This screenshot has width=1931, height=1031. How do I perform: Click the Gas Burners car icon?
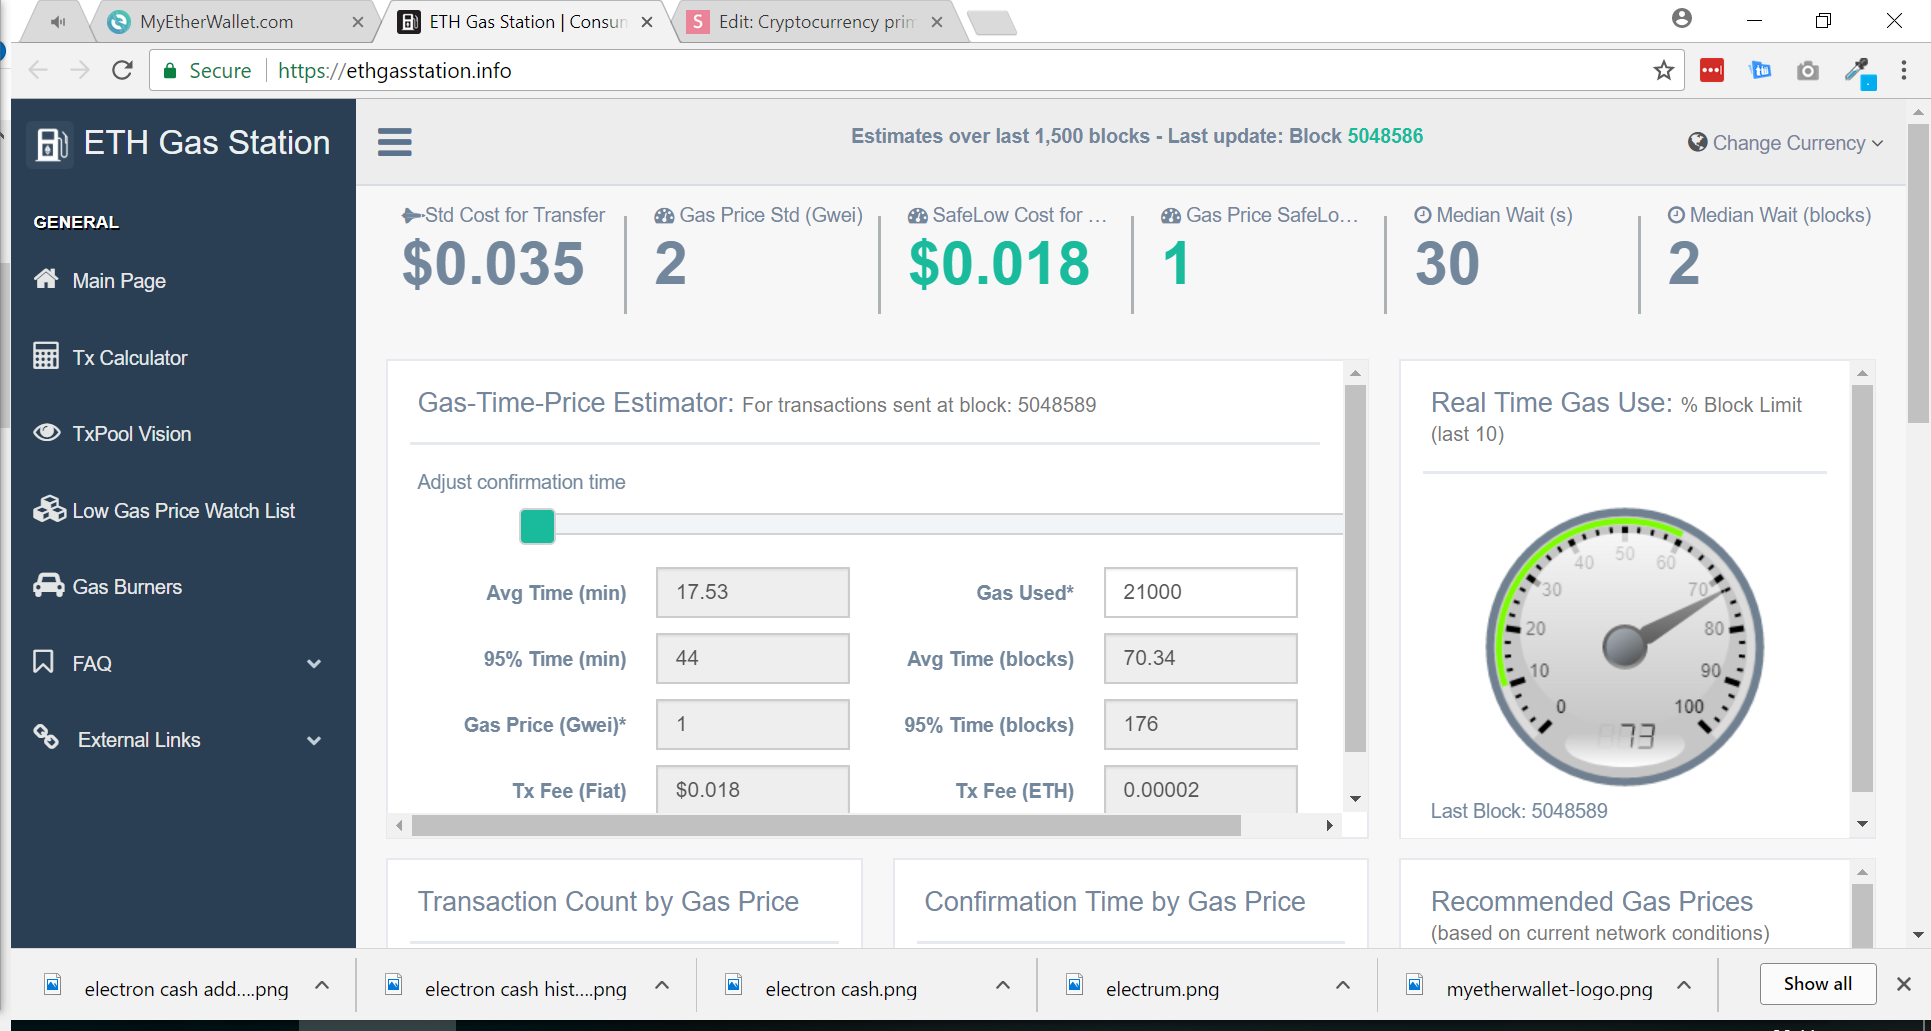point(48,586)
